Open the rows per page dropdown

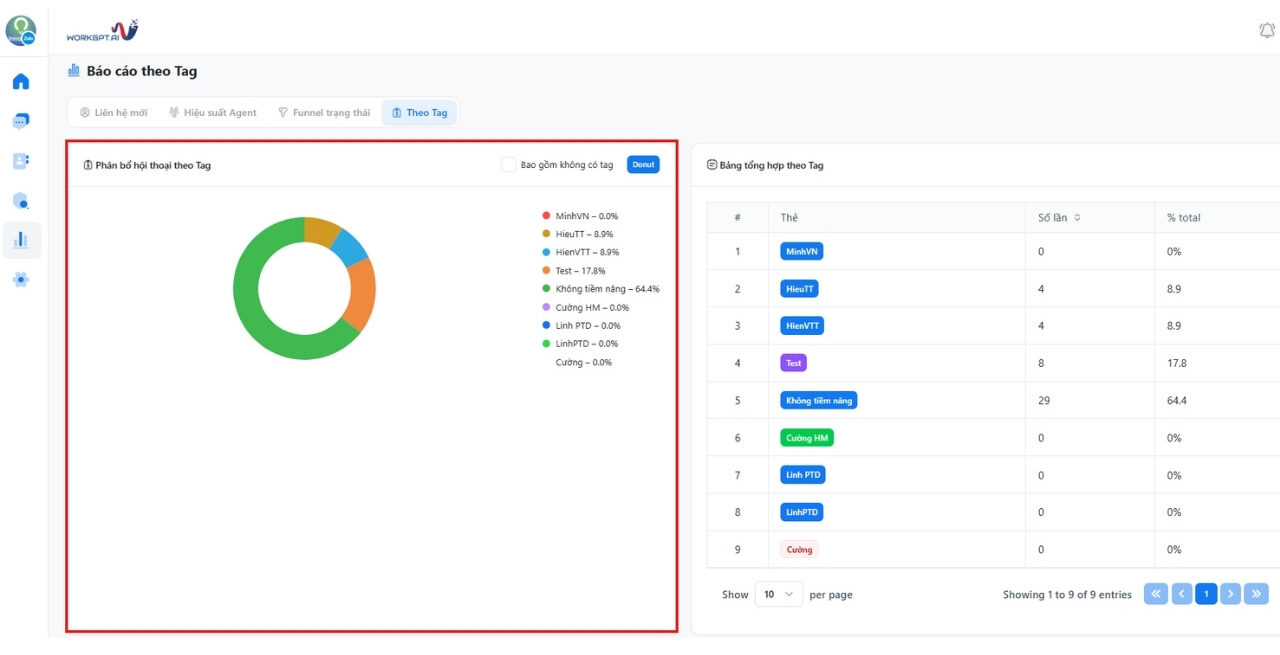pos(778,594)
